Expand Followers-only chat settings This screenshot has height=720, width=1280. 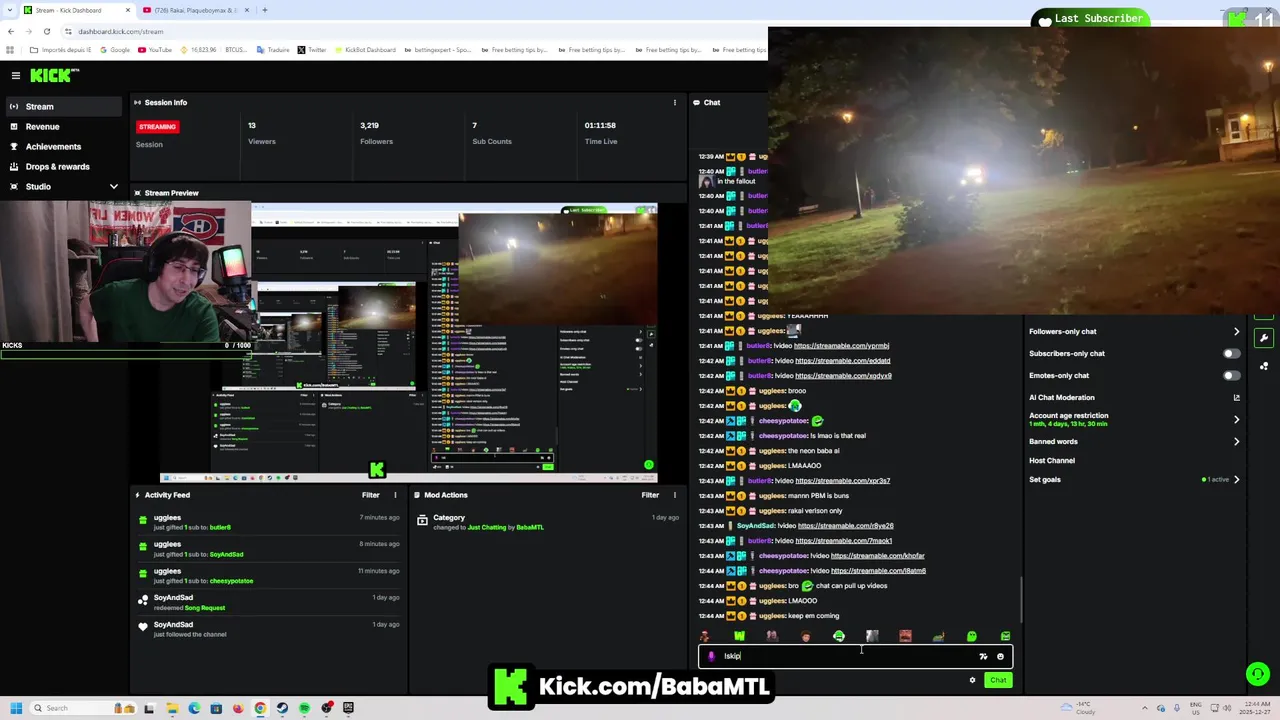click(1237, 332)
